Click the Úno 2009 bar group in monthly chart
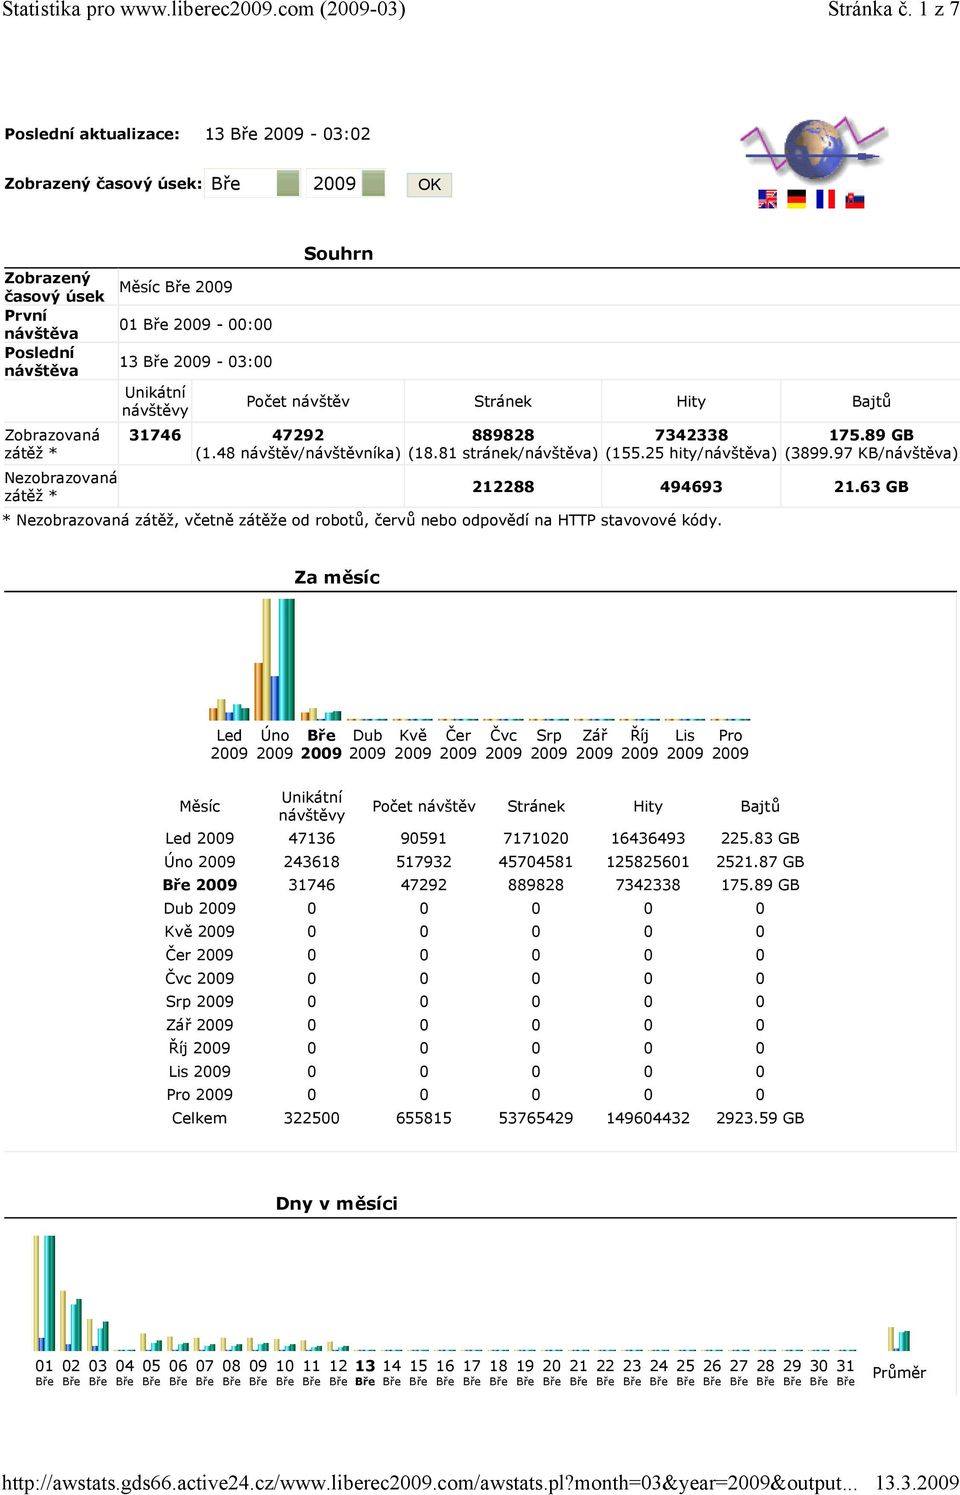Image resolution: width=960 pixels, height=1495 pixels. [x=275, y=660]
